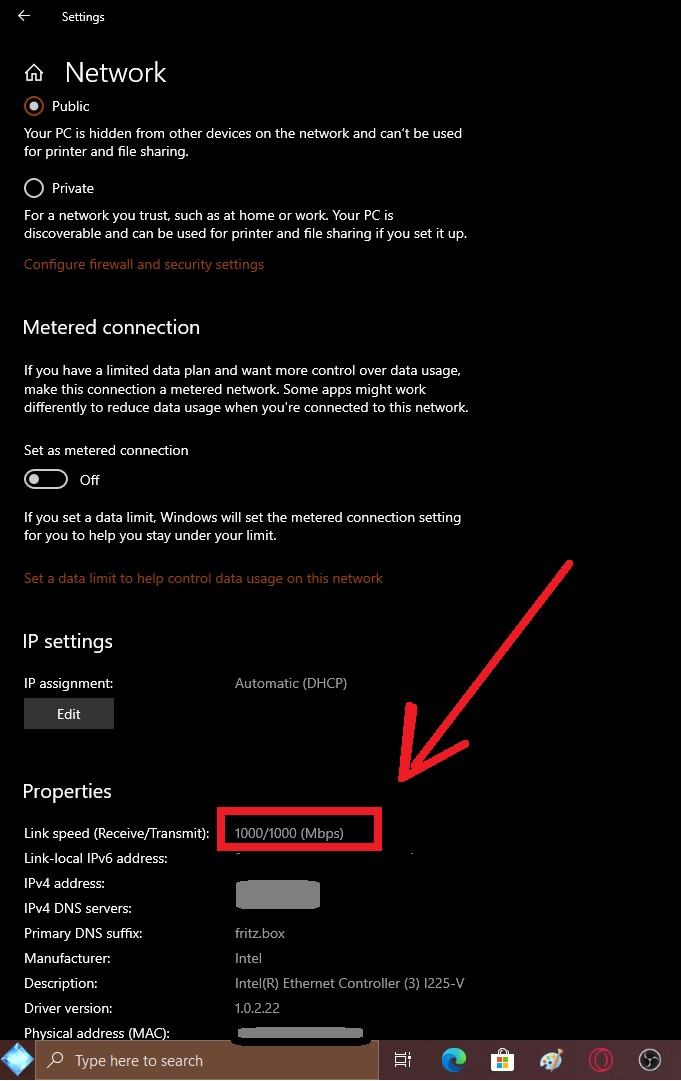
Task: Click the fritz.box DNS suffix value
Action: pos(260,933)
